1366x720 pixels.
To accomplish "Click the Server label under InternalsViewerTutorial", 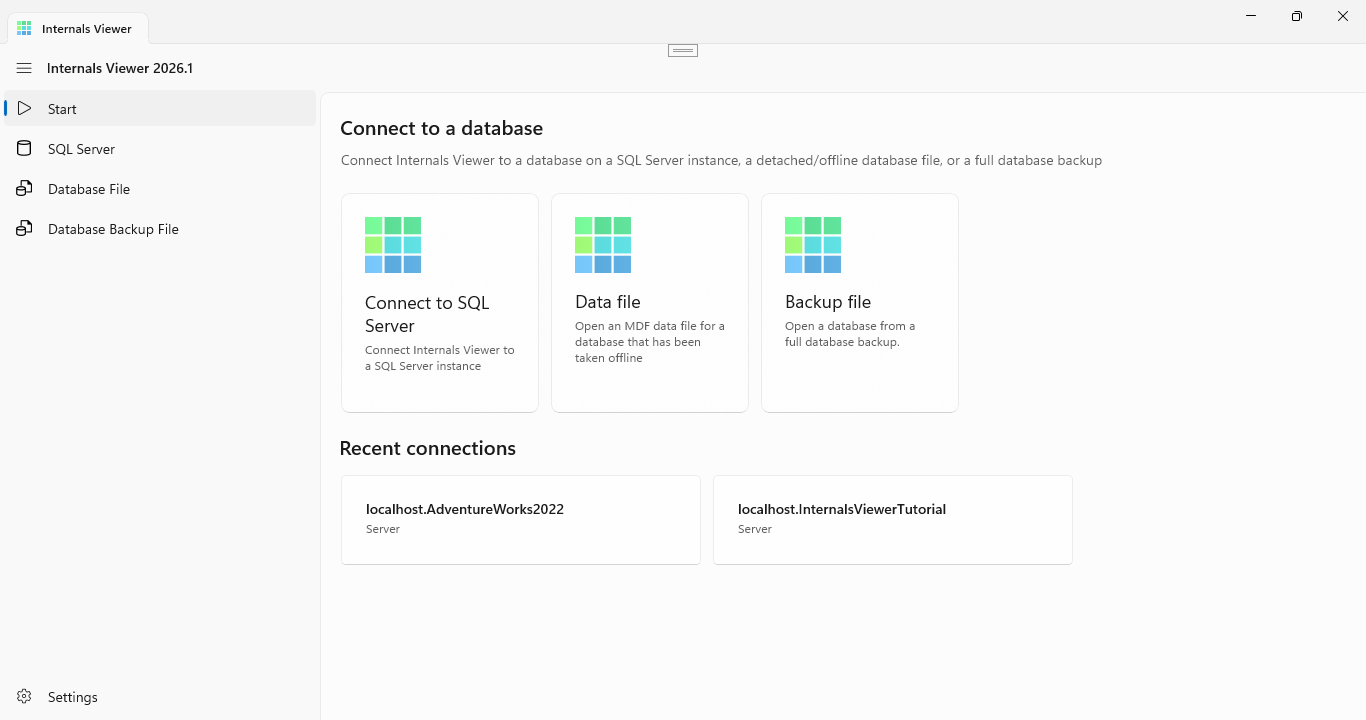I will coord(755,529).
